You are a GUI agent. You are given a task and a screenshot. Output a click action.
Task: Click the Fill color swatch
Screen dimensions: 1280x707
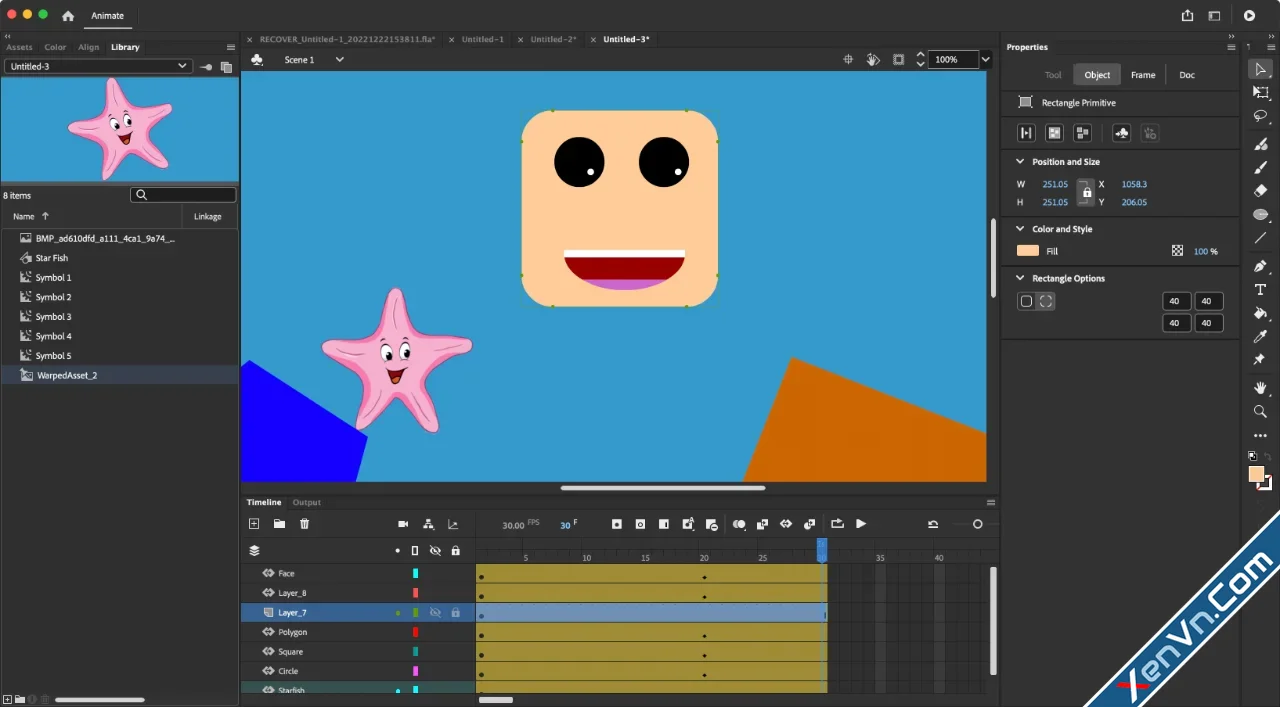1028,251
